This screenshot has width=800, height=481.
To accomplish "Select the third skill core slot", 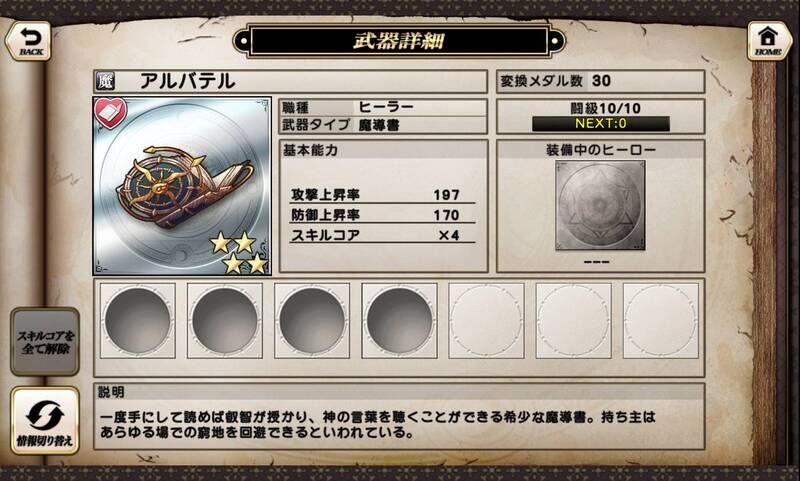I will click(312, 320).
